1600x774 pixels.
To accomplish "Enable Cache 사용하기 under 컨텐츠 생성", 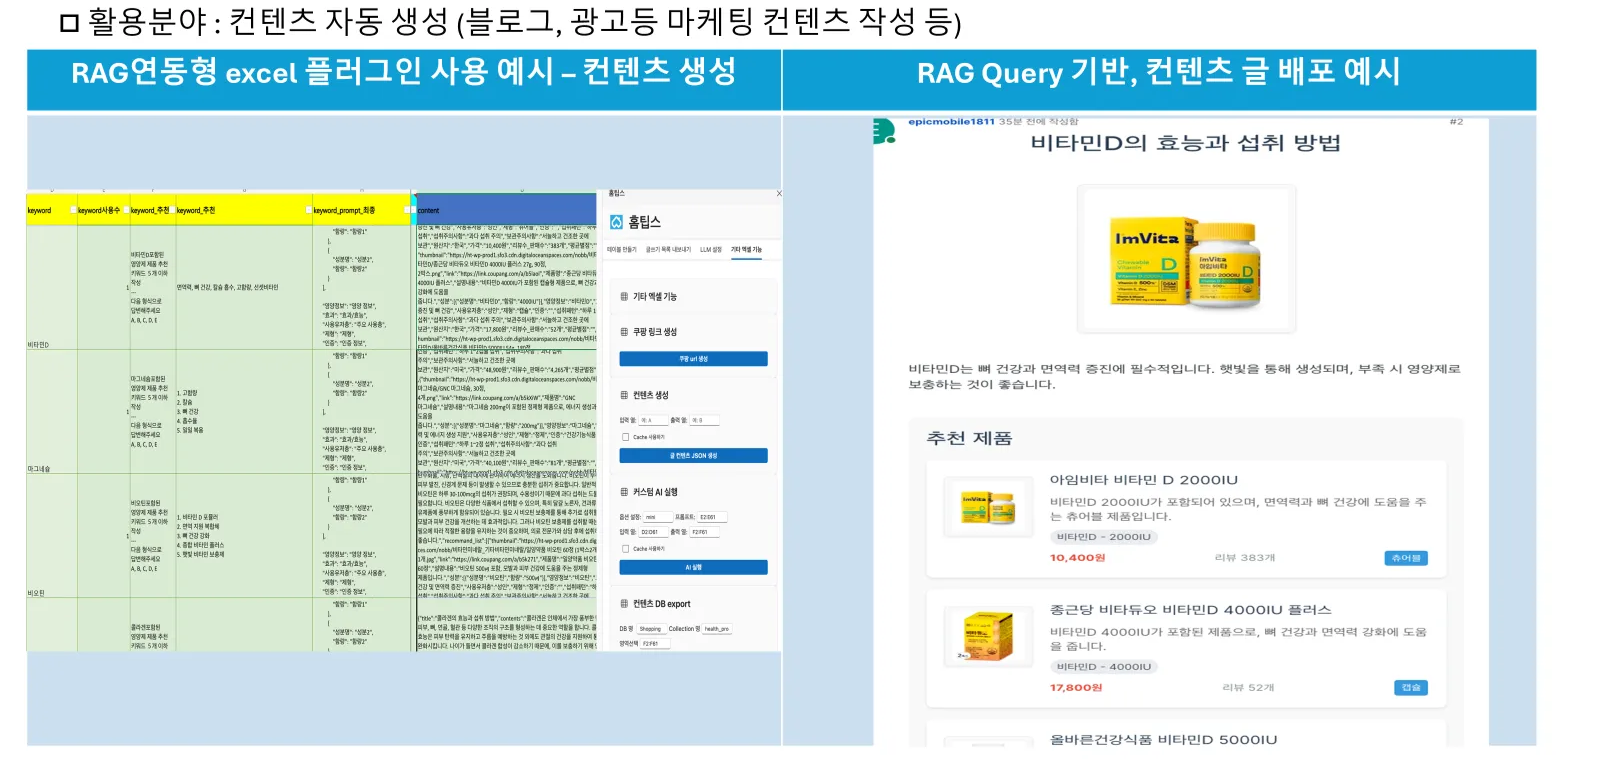I will pyautogui.click(x=626, y=437).
